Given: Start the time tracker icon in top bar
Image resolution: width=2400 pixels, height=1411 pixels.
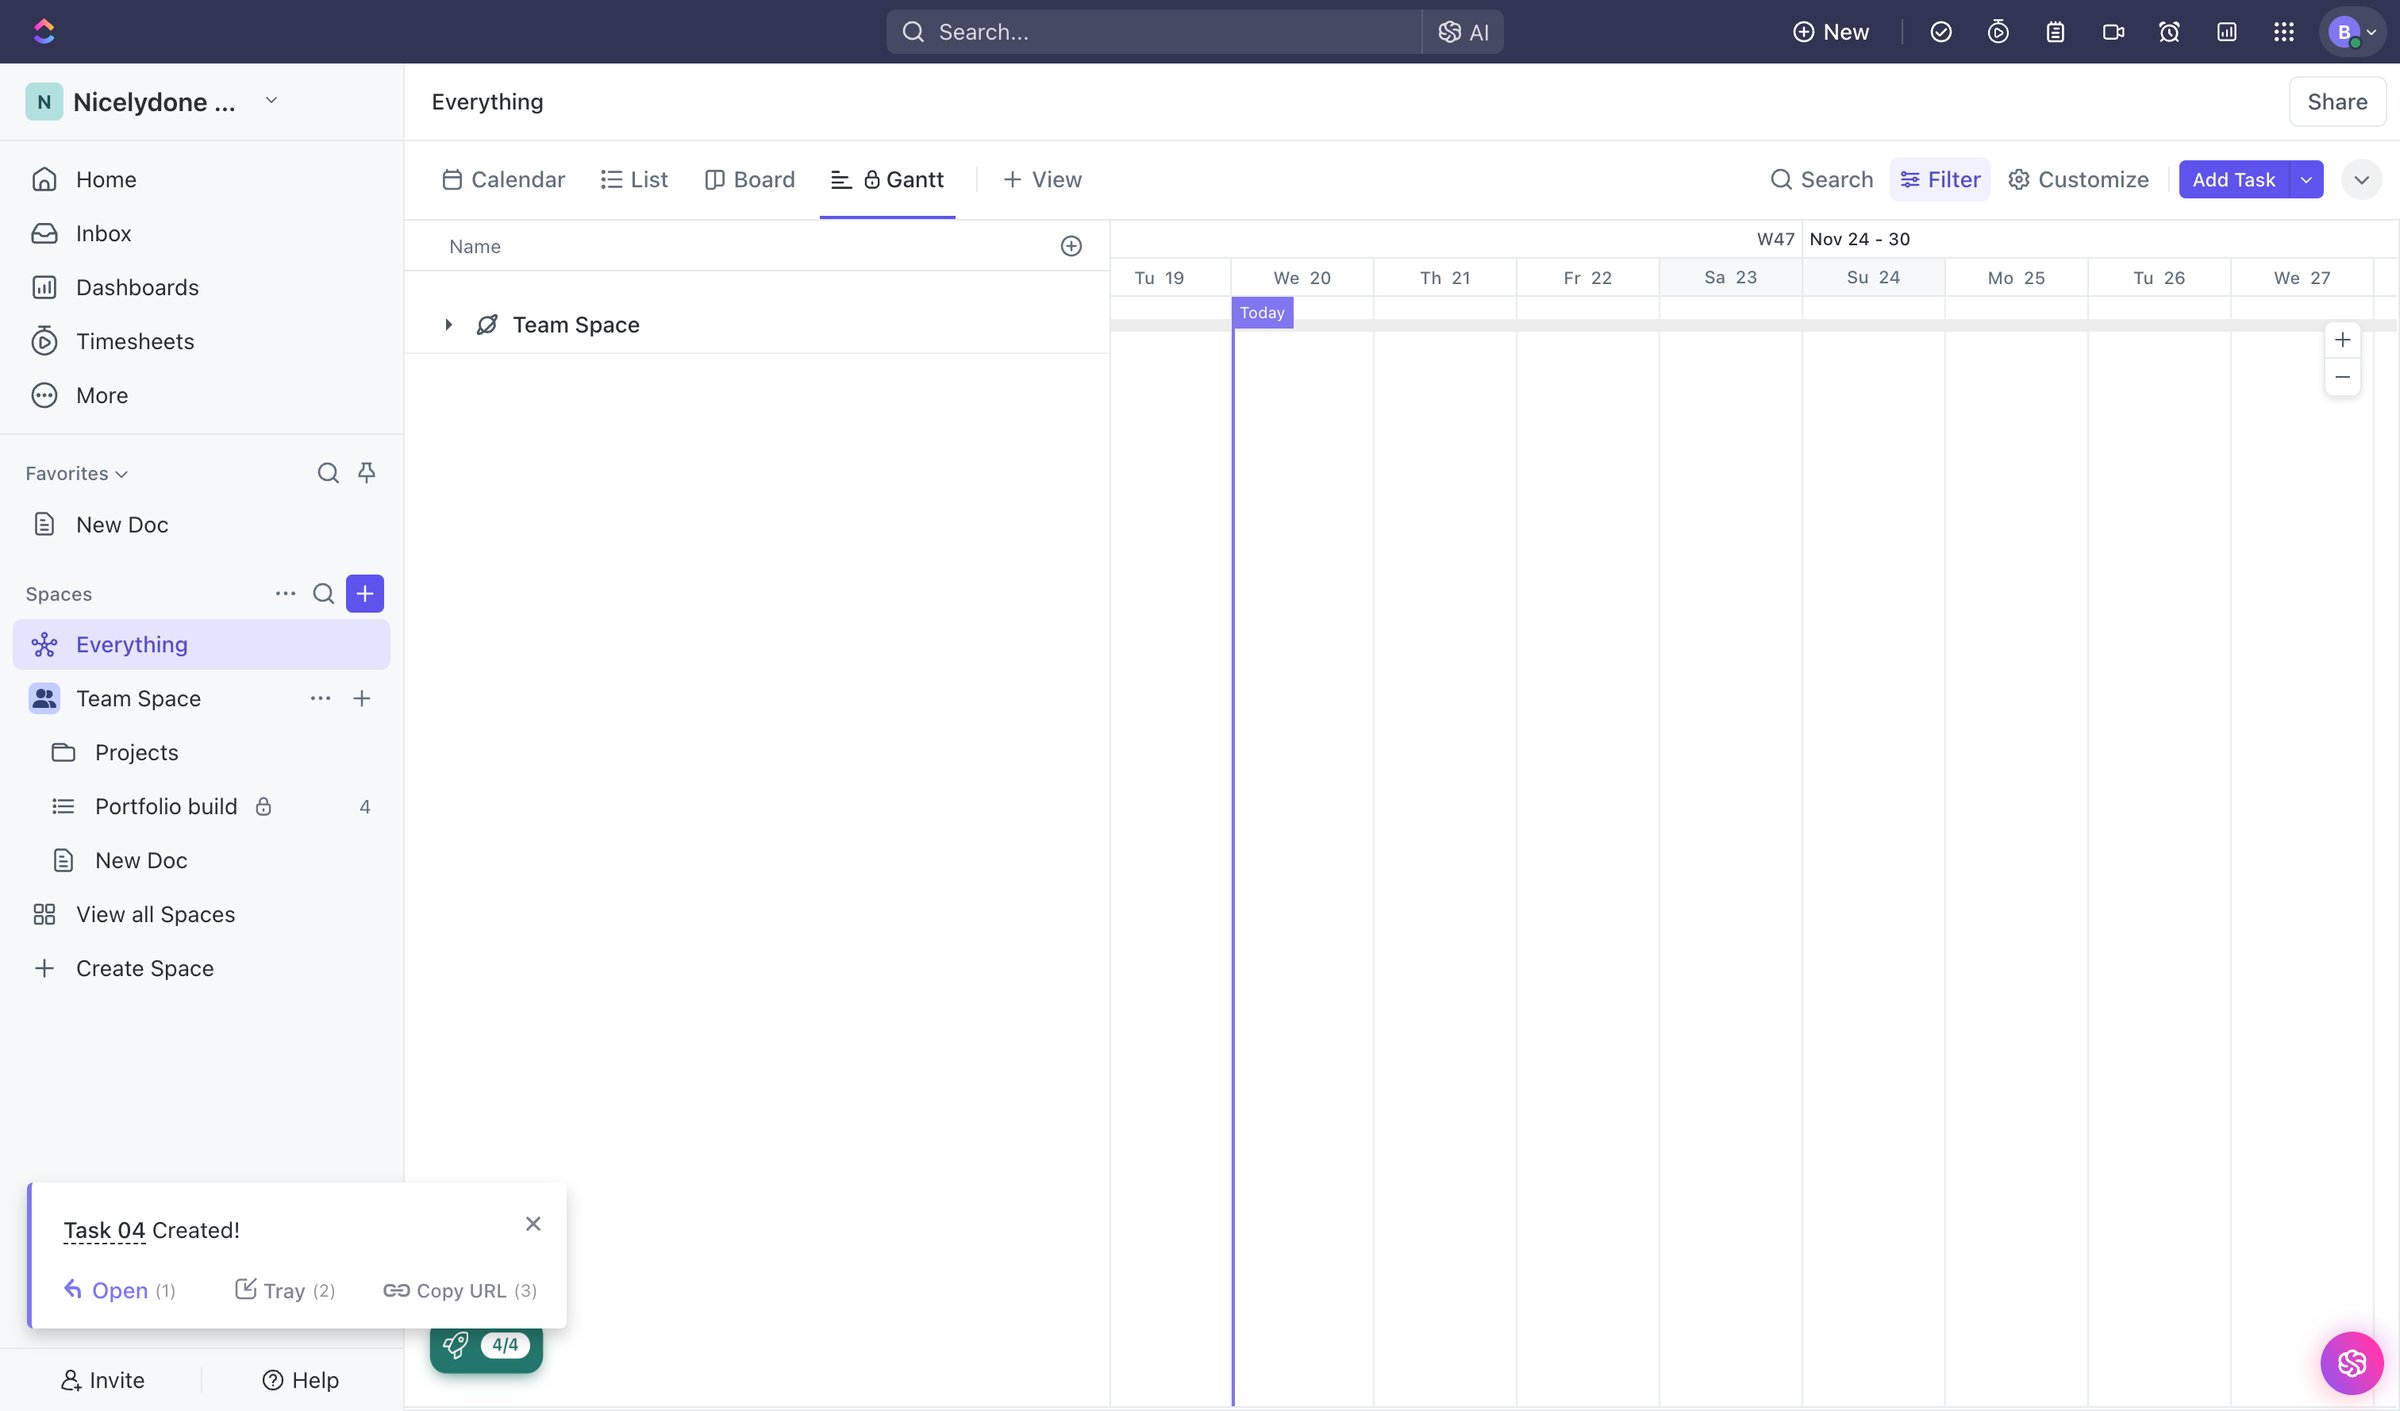Looking at the screenshot, I should (x=1998, y=32).
